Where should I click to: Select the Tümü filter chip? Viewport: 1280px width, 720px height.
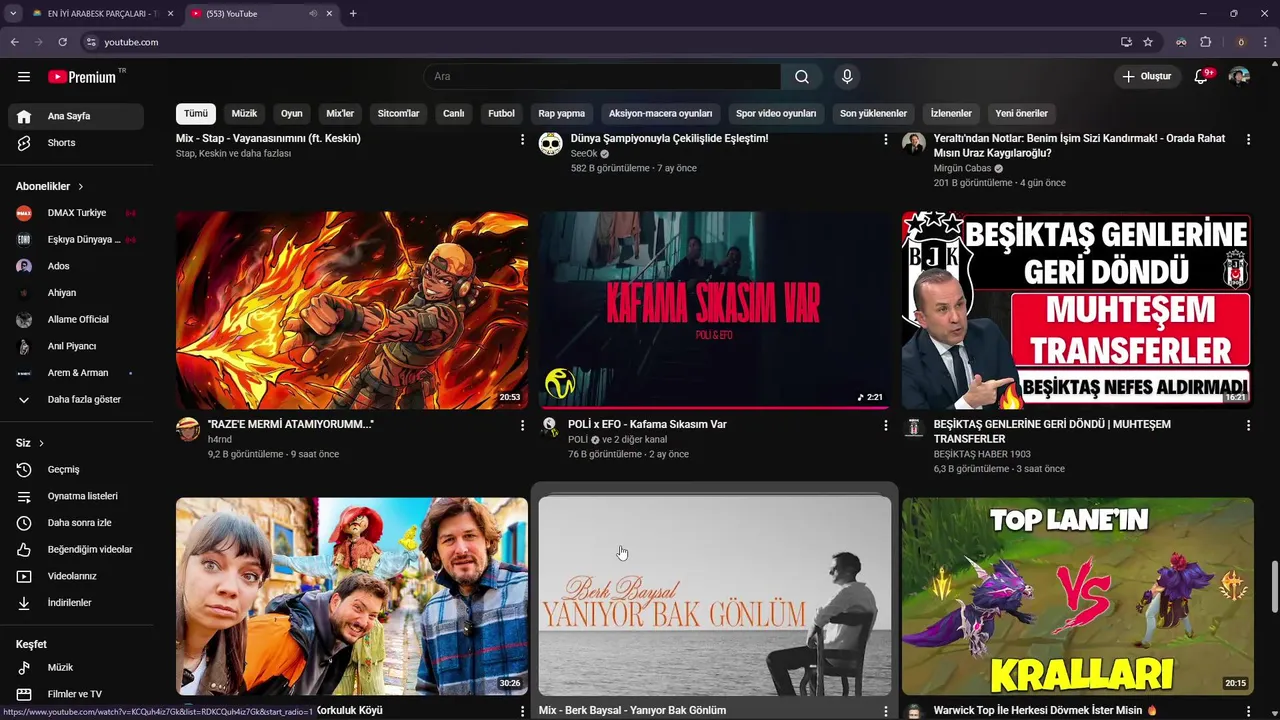pyautogui.click(x=196, y=113)
